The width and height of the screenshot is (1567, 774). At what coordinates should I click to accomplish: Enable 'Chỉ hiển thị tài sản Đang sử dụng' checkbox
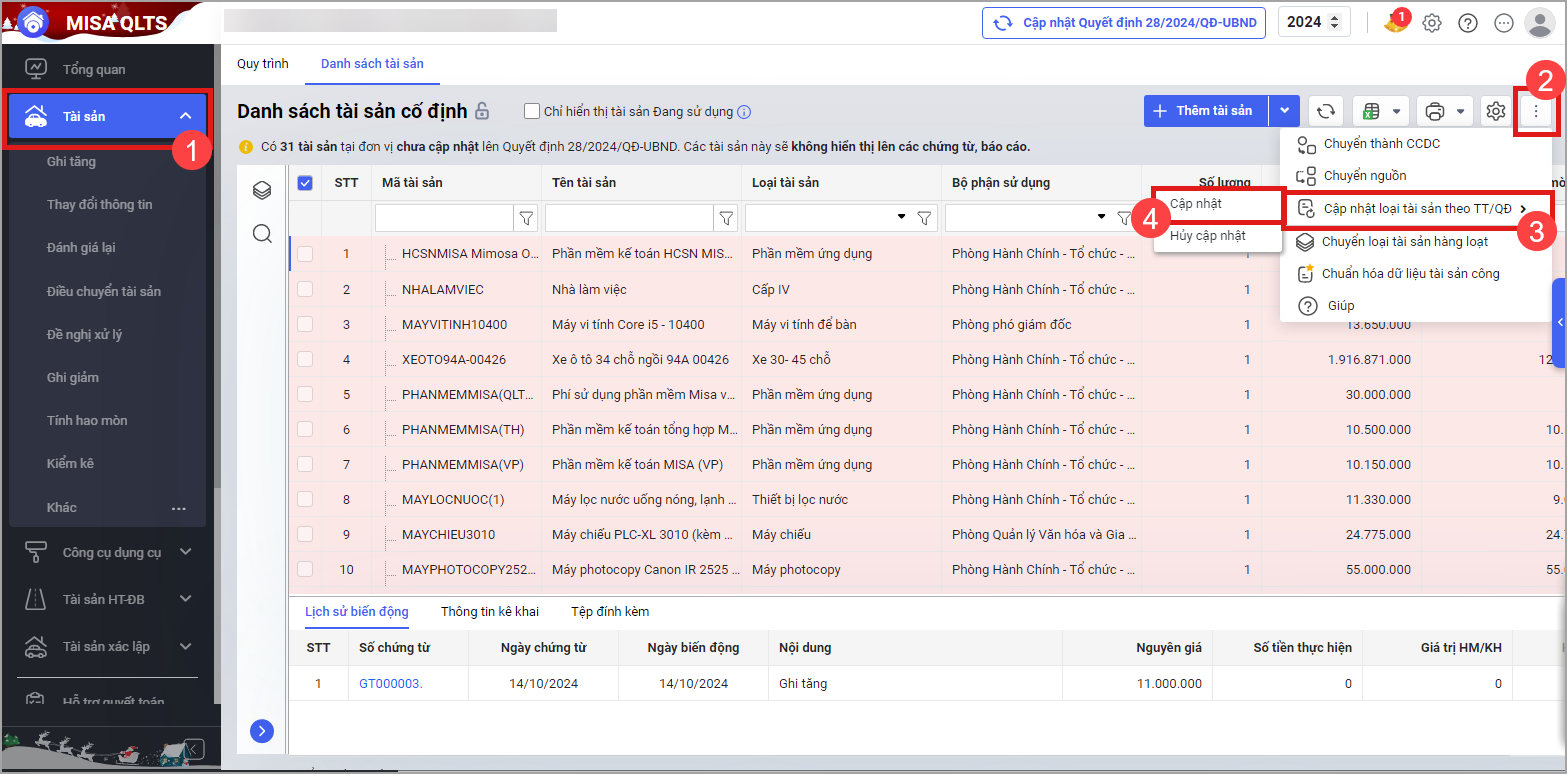coord(532,111)
